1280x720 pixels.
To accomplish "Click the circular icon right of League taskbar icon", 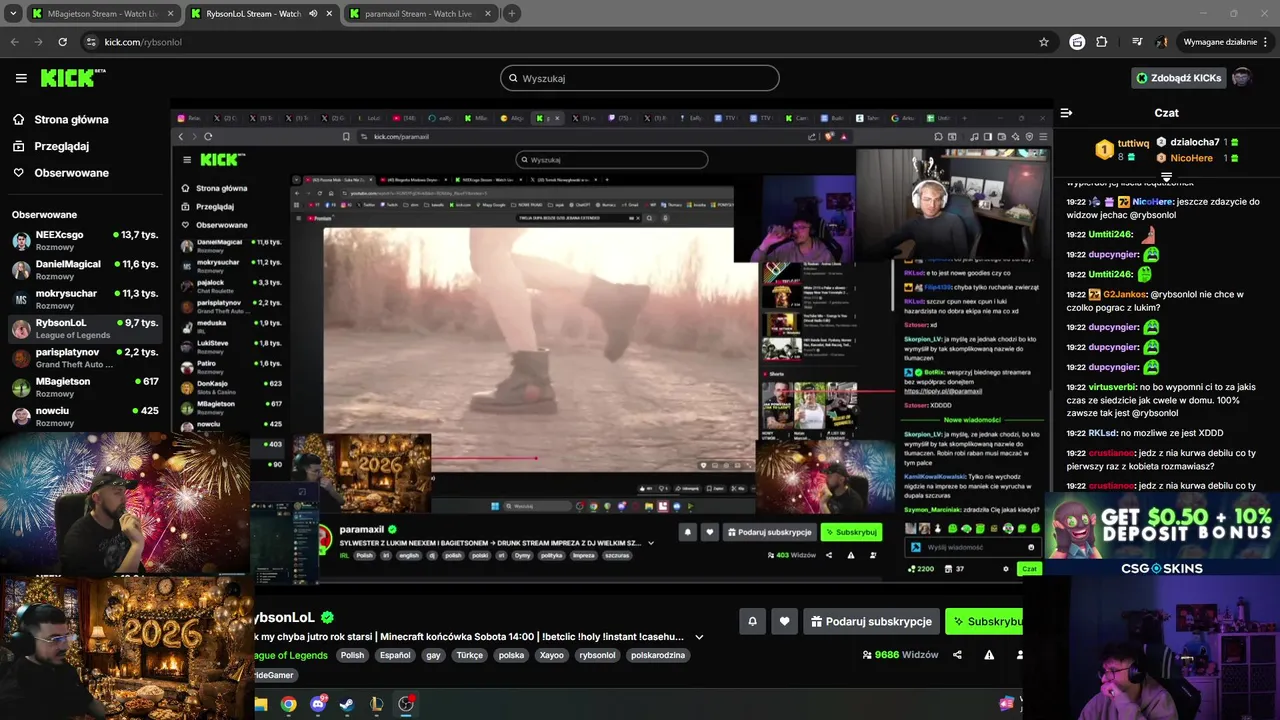I will [x=406, y=704].
